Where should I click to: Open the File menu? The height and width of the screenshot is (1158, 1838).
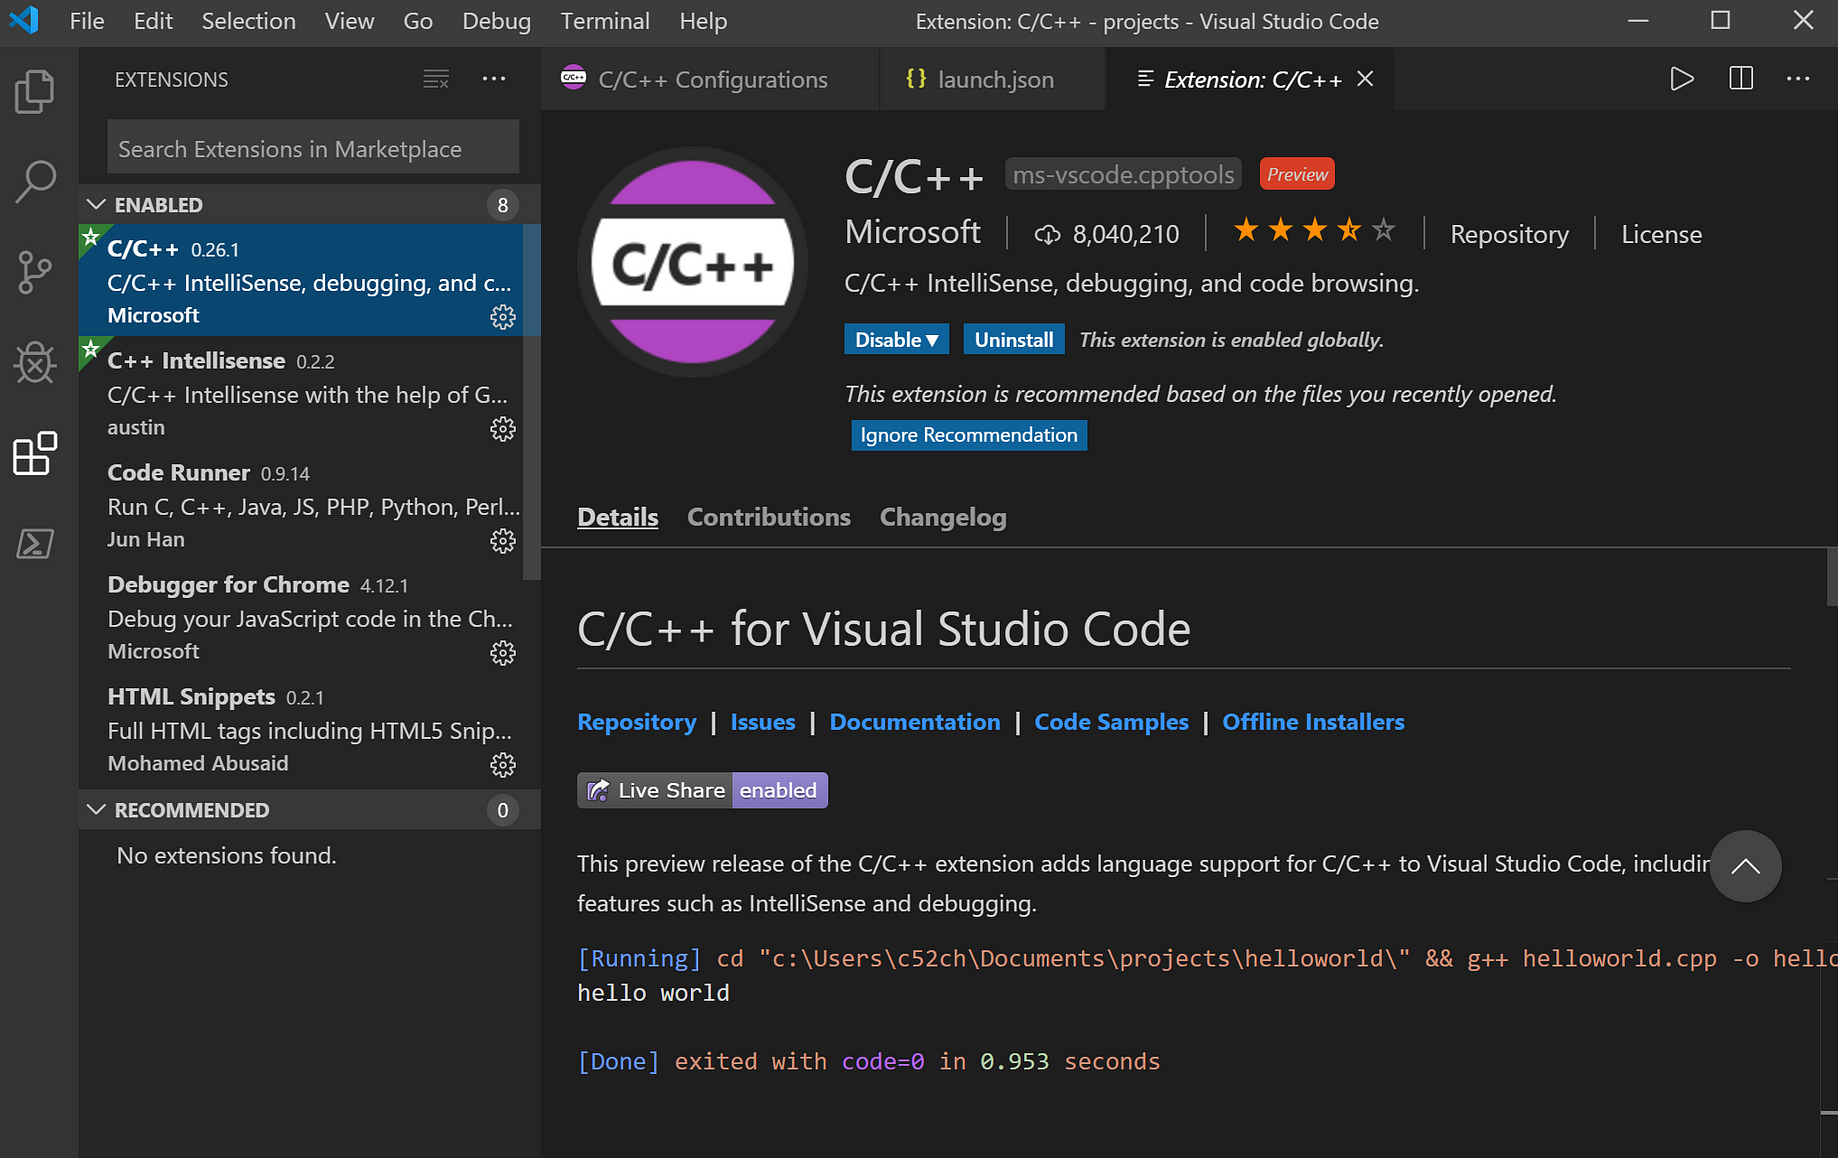pyautogui.click(x=87, y=21)
